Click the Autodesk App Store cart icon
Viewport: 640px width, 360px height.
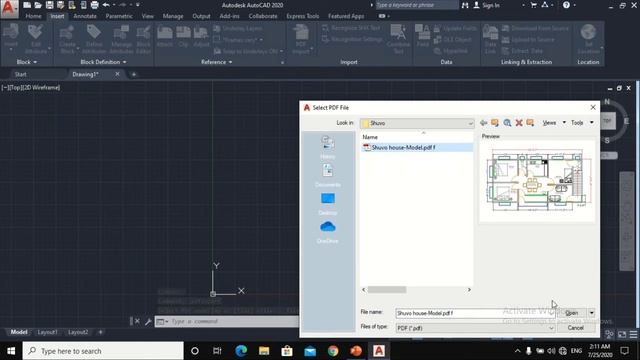pos(533,5)
